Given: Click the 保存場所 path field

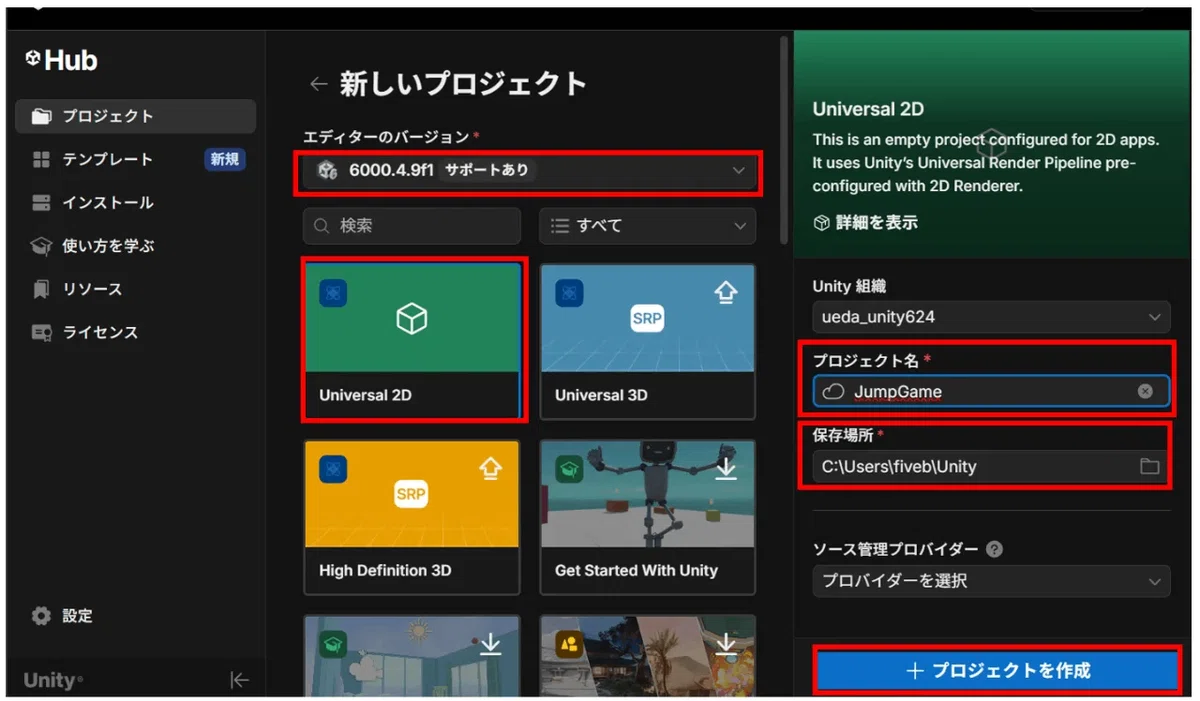Looking at the screenshot, I should (990, 466).
